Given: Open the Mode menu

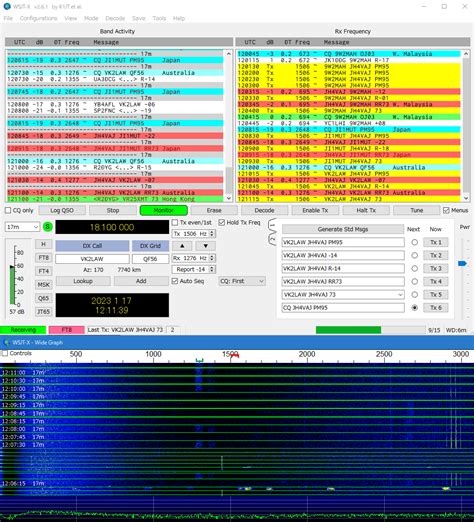Looking at the screenshot, I should (x=91, y=18).
